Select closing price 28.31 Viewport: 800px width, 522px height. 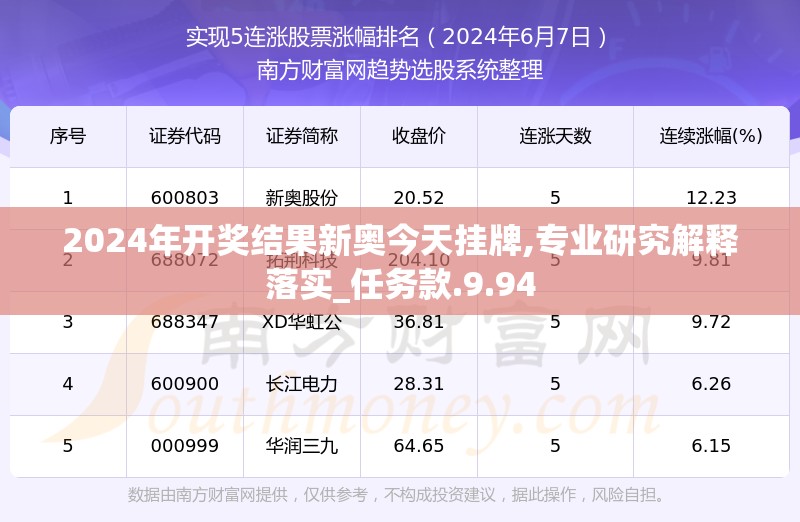click(419, 384)
